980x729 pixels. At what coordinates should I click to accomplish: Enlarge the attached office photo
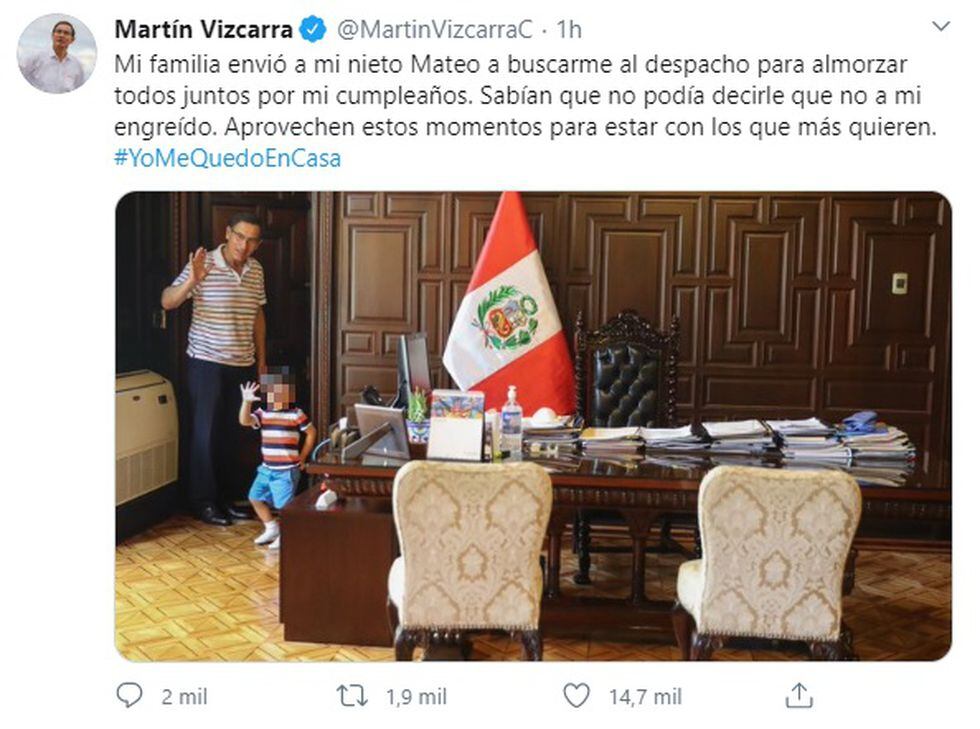[533, 426]
